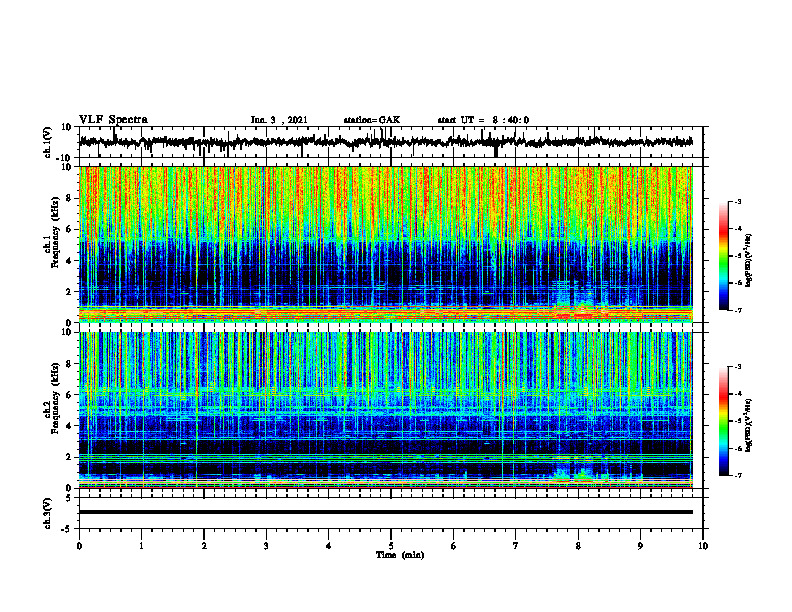This screenshot has height=612, width=792.
Task: Click the '-3' label on ch.2 color bar
Action: tap(738, 367)
